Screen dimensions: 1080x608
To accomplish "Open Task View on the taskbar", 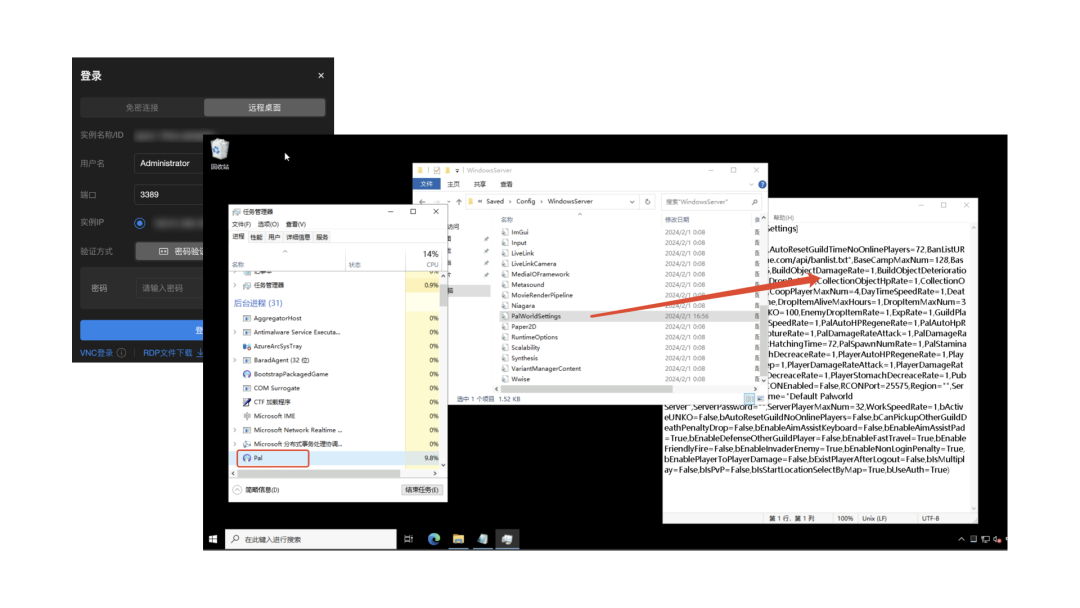I will click(408, 539).
